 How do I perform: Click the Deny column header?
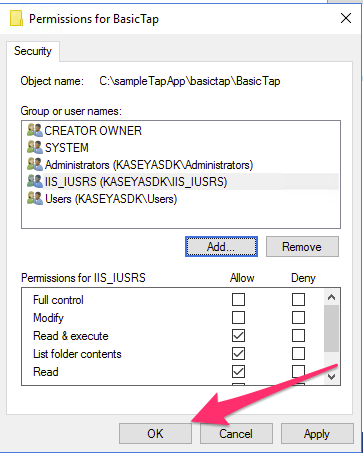[x=303, y=278]
